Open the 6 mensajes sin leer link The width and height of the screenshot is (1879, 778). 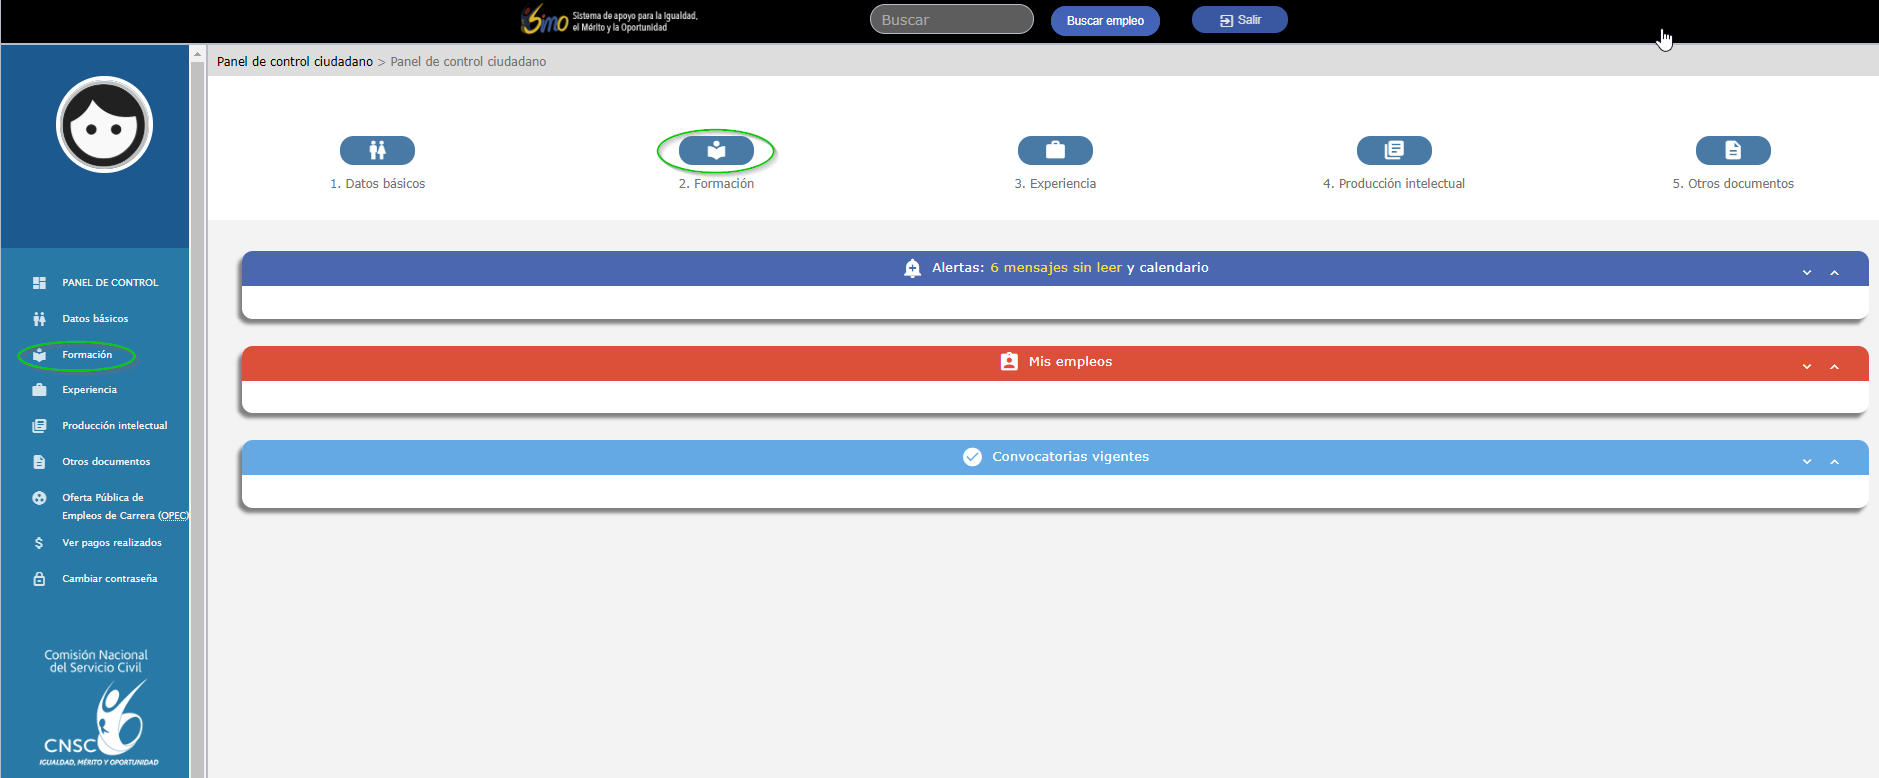tap(1055, 268)
